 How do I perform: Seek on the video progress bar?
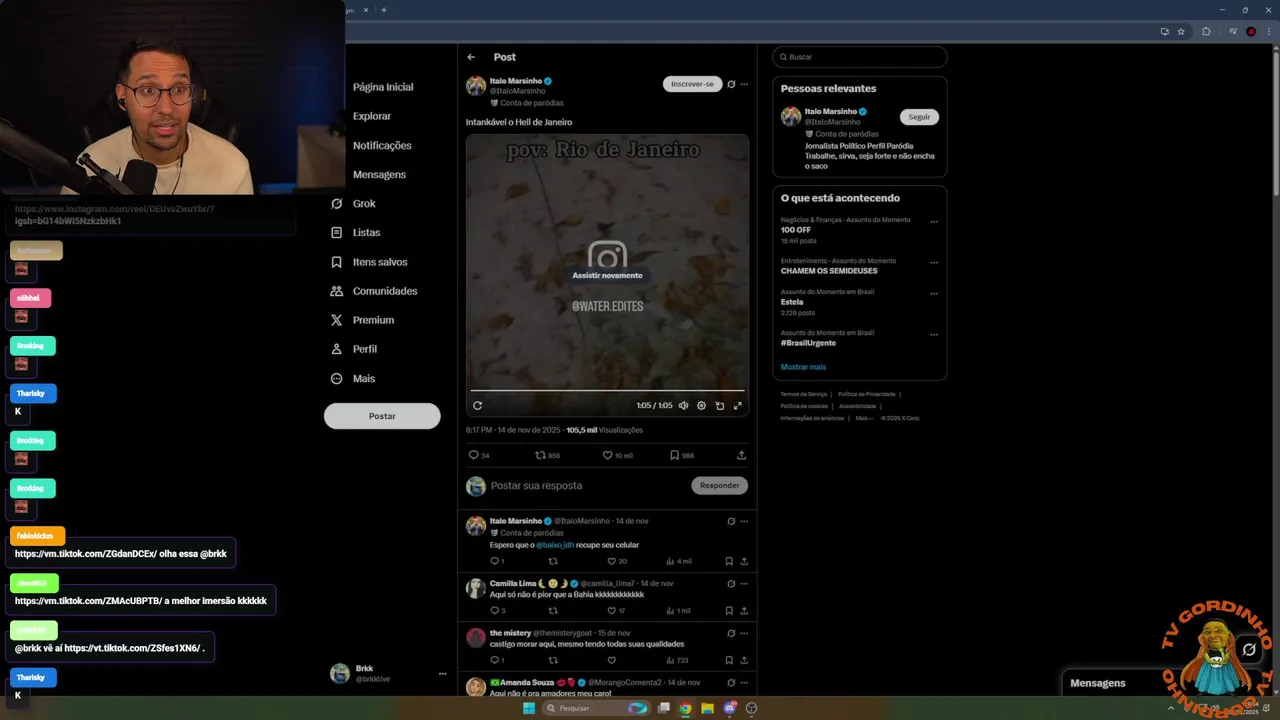[607, 390]
